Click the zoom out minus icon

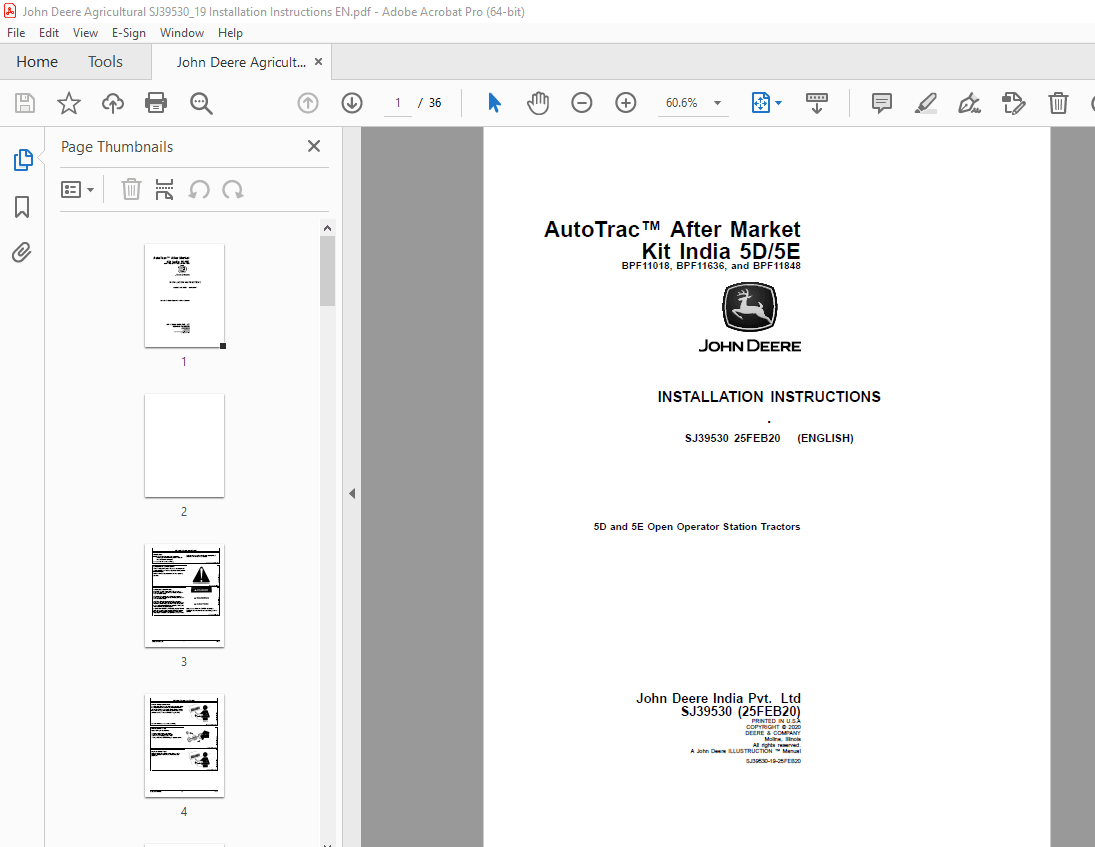pos(582,103)
